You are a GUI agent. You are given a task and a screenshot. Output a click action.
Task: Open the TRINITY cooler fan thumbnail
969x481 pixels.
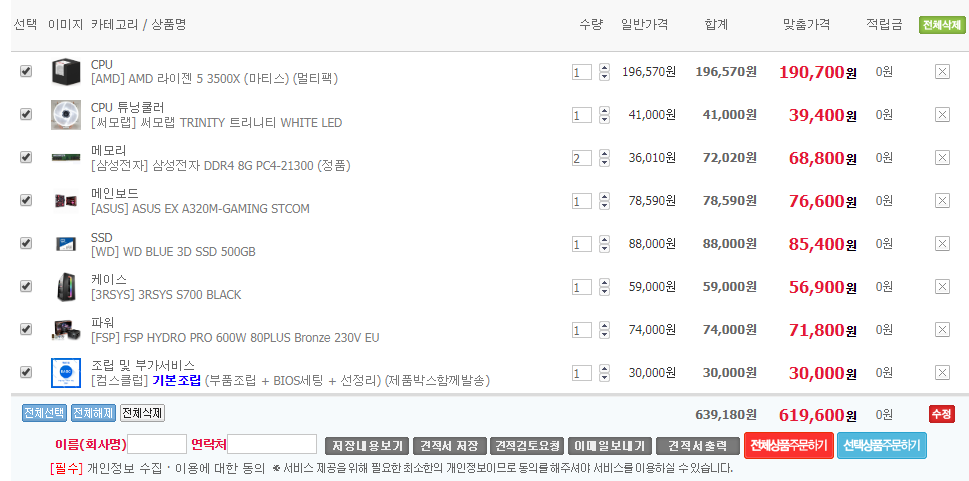click(66, 115)
